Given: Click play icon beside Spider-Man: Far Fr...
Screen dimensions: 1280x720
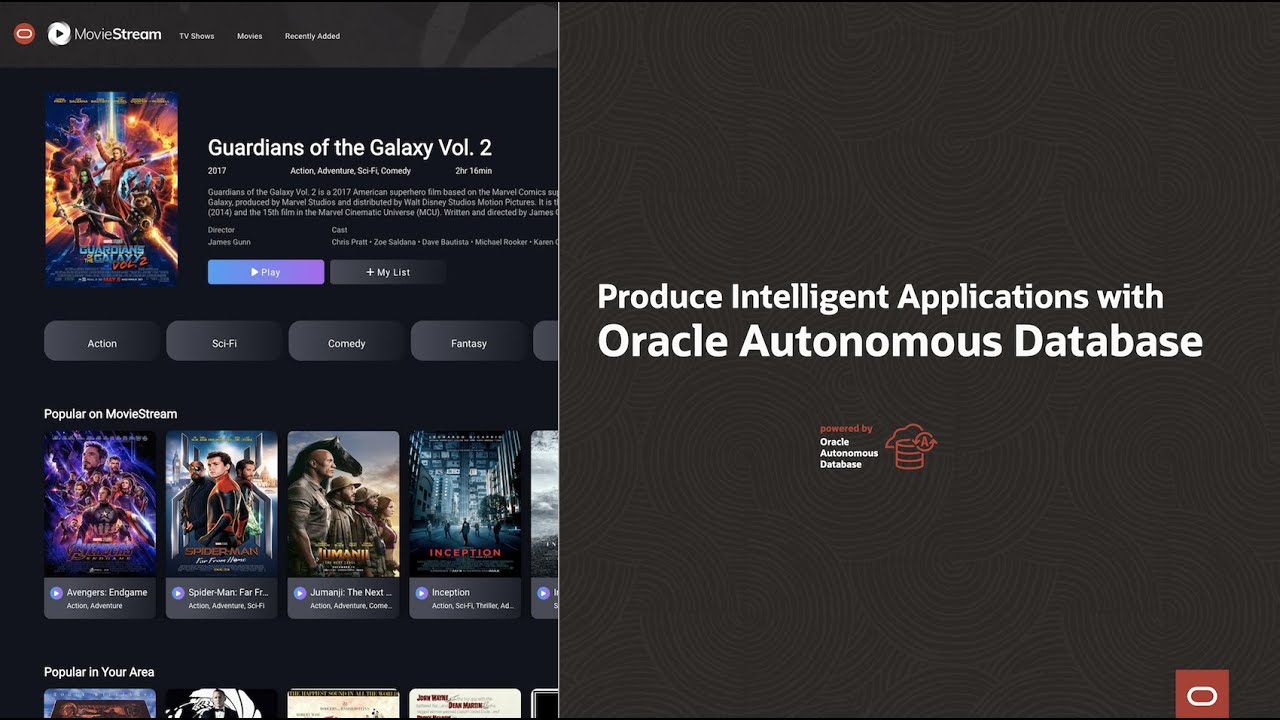Looking at the screenshot, I should coord(178,593).
